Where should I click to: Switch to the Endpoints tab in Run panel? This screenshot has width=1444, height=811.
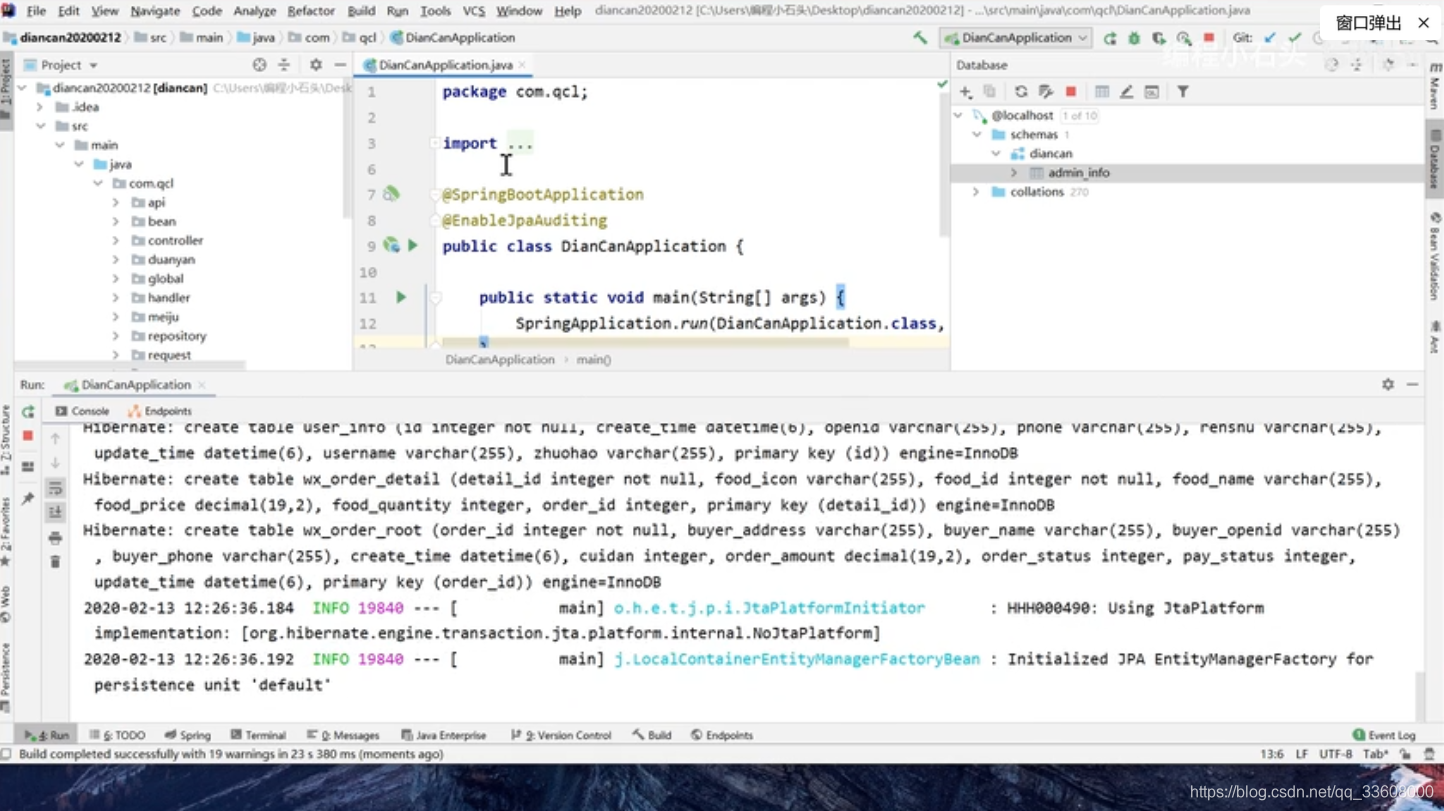point(159,411)
